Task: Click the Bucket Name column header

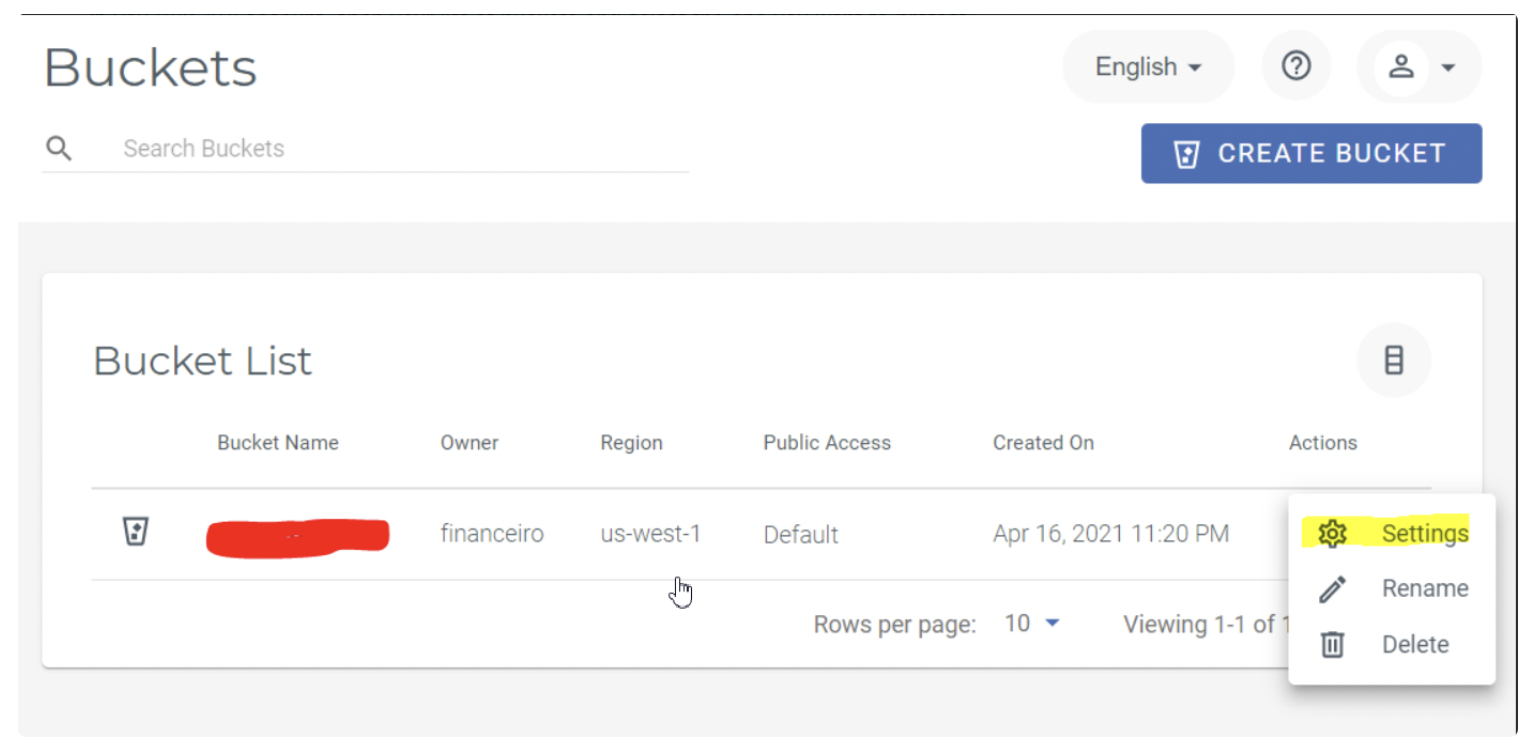Action: [x=278, y=443]
